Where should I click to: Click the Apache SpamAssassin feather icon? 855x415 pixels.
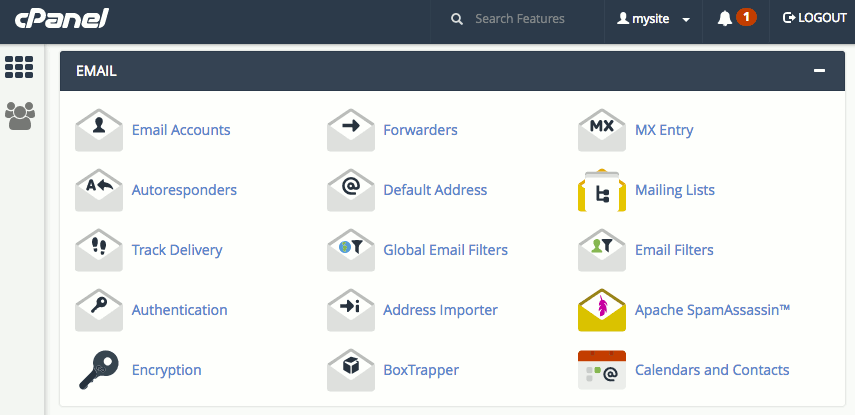click(602, 310)
